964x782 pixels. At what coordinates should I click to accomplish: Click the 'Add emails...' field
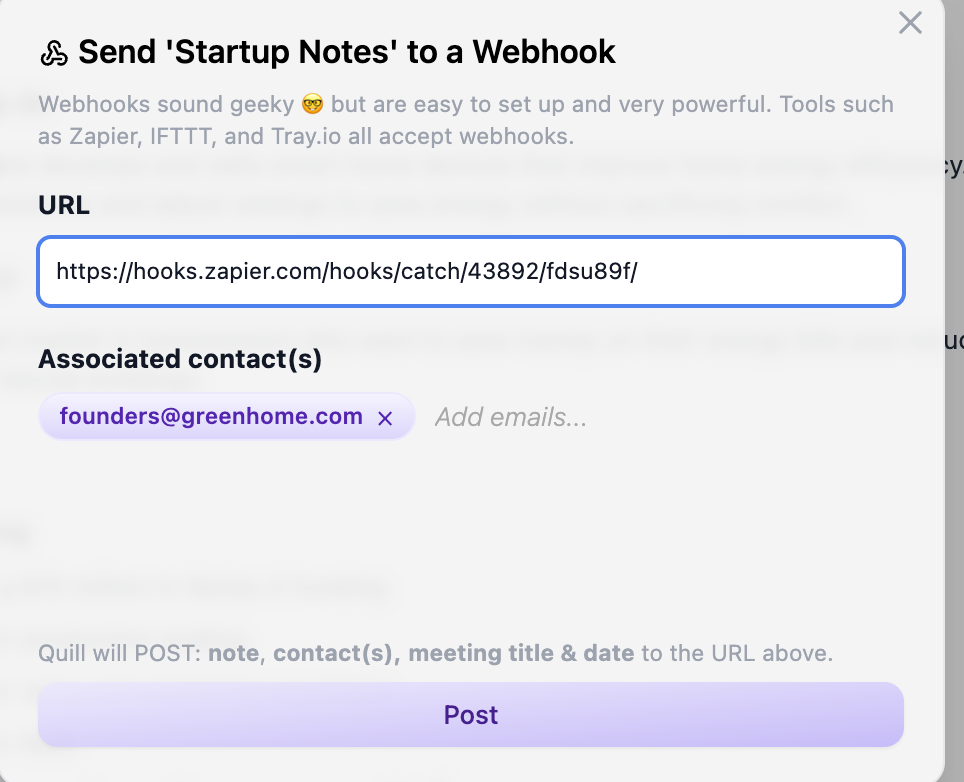click(511, 417)
